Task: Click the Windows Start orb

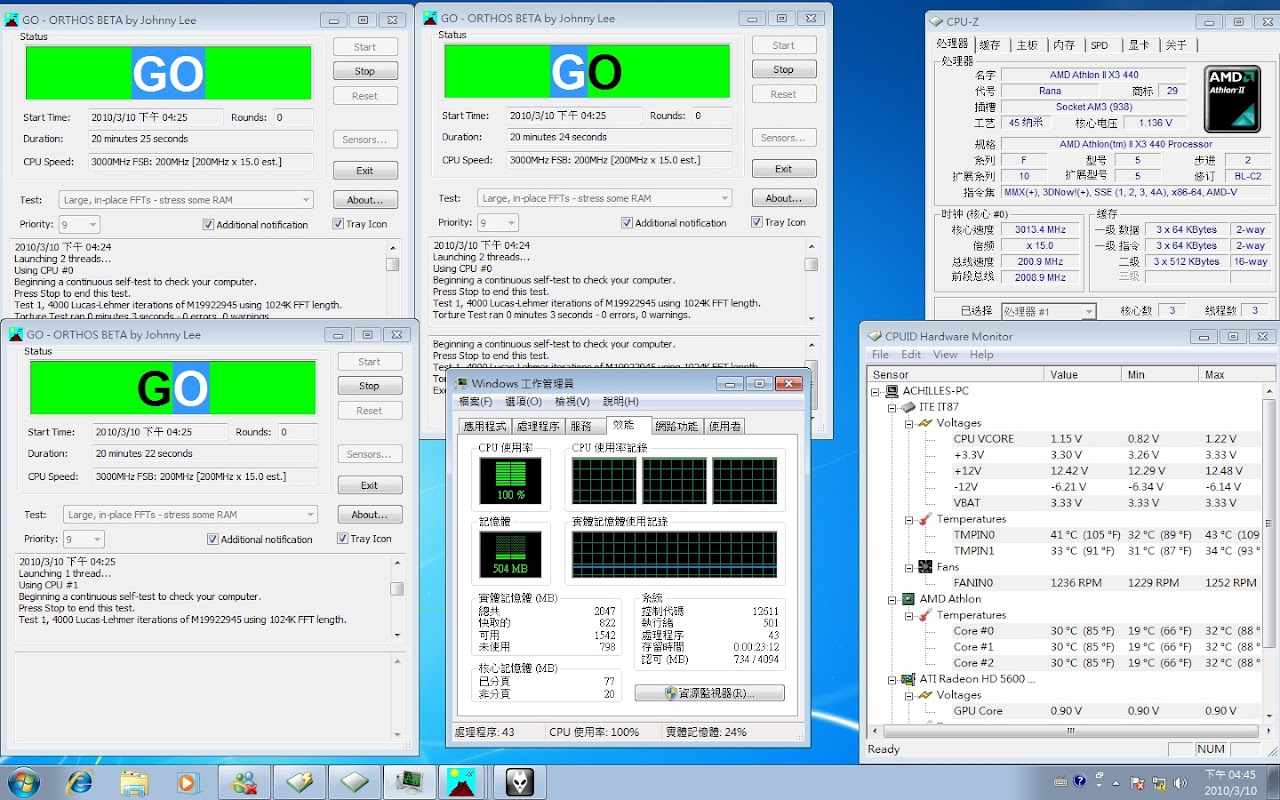Action: [x=23, y=781]
